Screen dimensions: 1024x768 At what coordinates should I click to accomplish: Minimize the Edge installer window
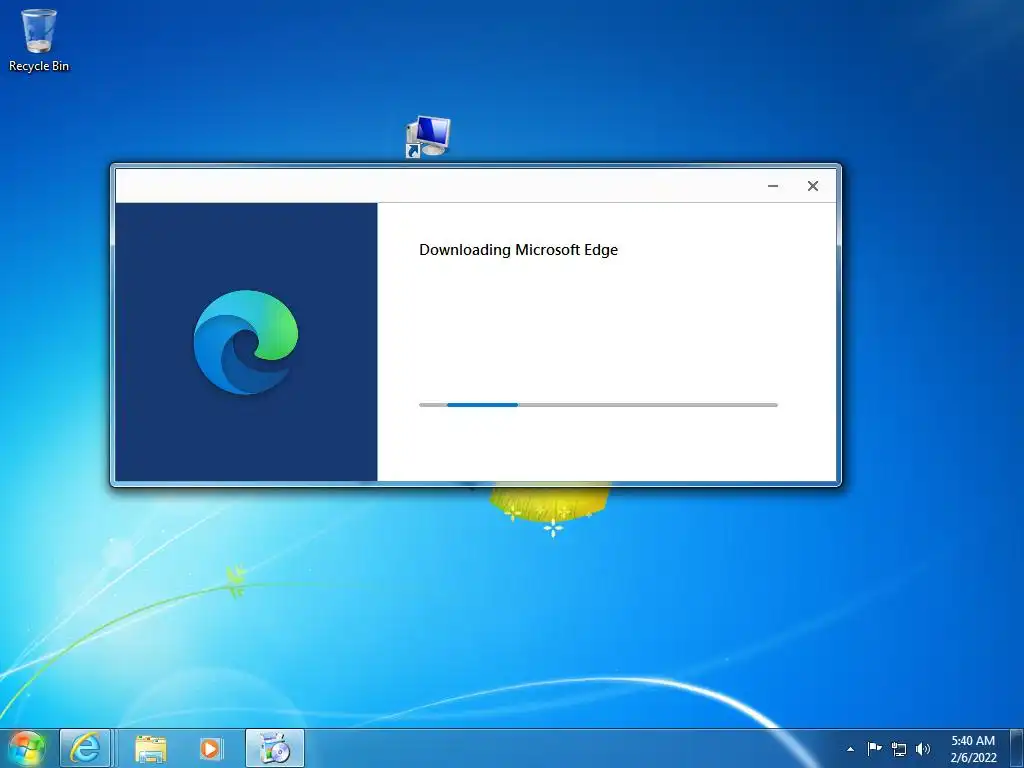click(773, 186)
